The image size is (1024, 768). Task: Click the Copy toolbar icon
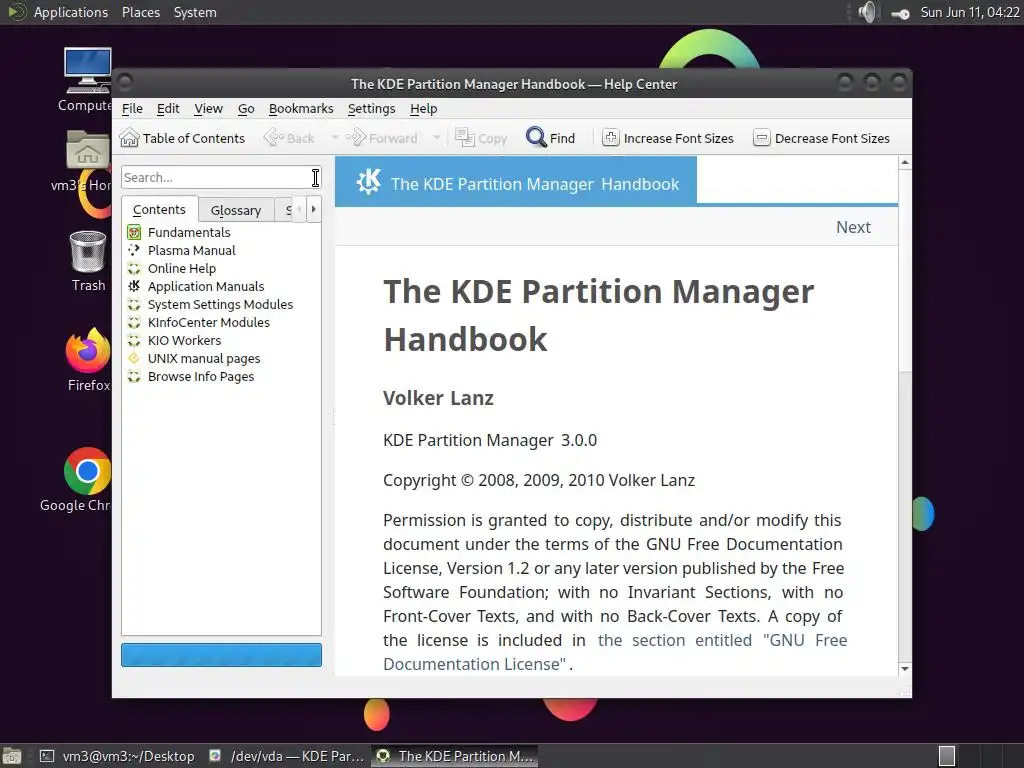[x=464, y=138]
